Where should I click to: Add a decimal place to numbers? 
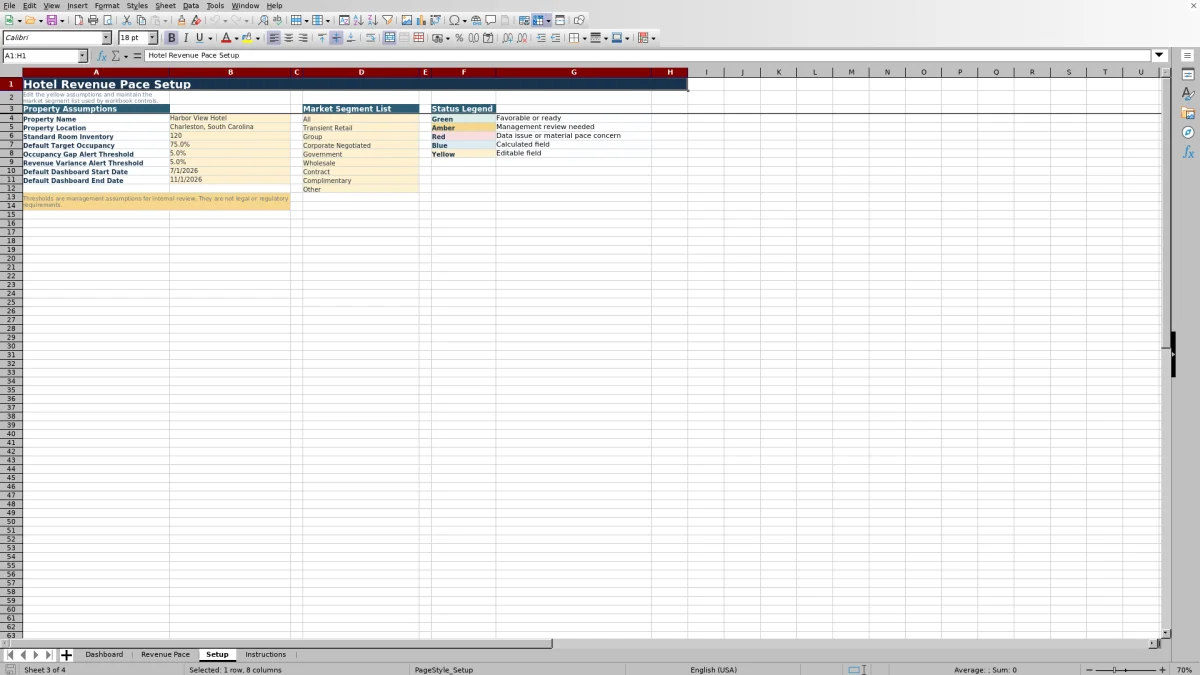pyautogui.click(x=508, y=38)
